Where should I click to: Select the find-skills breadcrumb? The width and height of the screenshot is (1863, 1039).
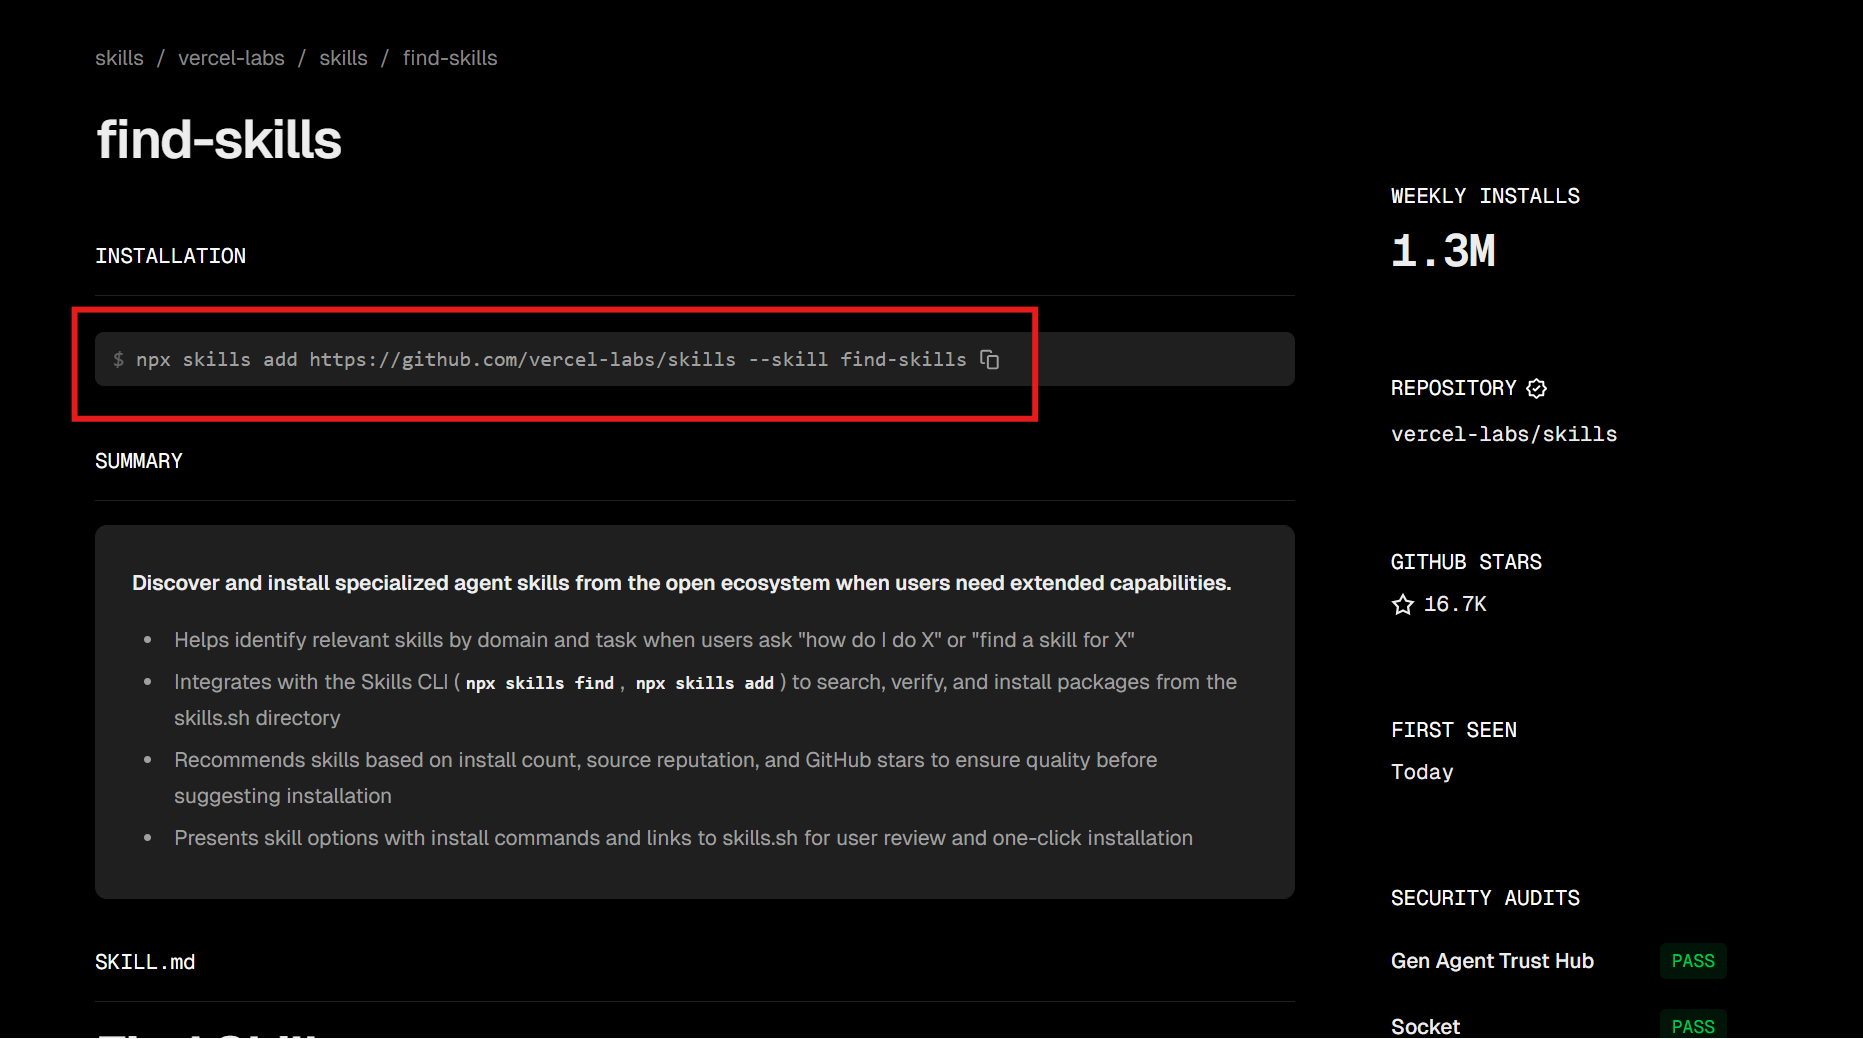(x=450, y=58)
